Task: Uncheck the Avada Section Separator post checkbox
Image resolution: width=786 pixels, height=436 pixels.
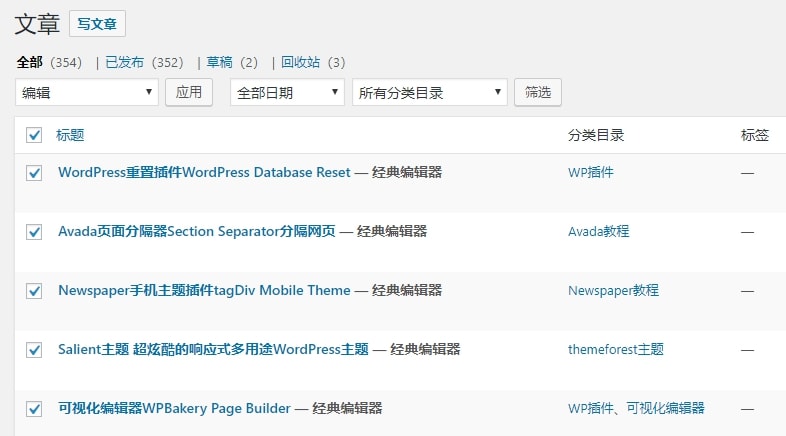Action: (34, 232)
